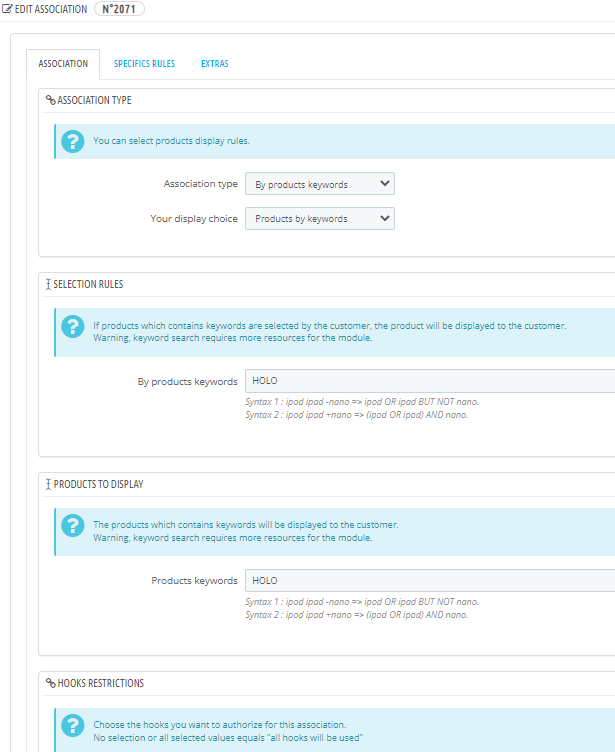The width and height of the screenshot is (615, 752).
Task: Click the link icon next to Association Type
Action: click(50, 100)
